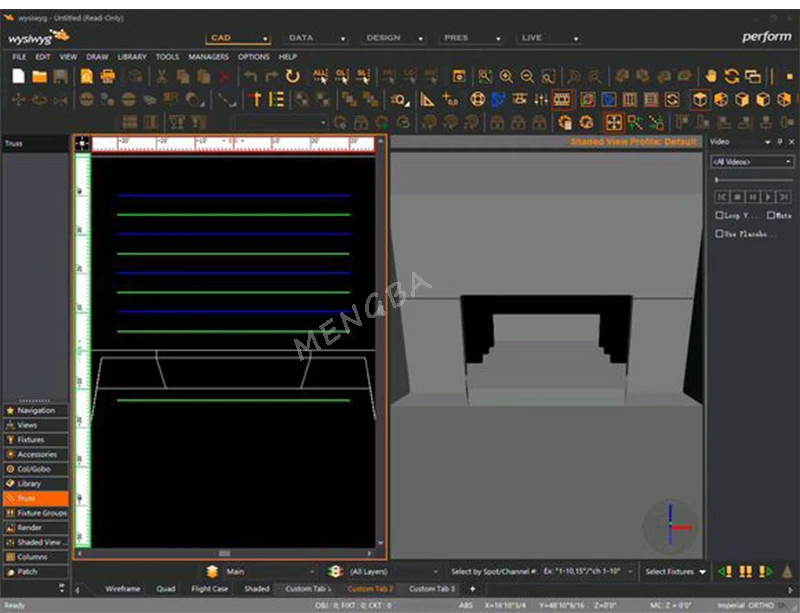This screenshot has width=800, height=613.
Task: Switch to the Shaded tab
Action: click(x=257, y=589)
